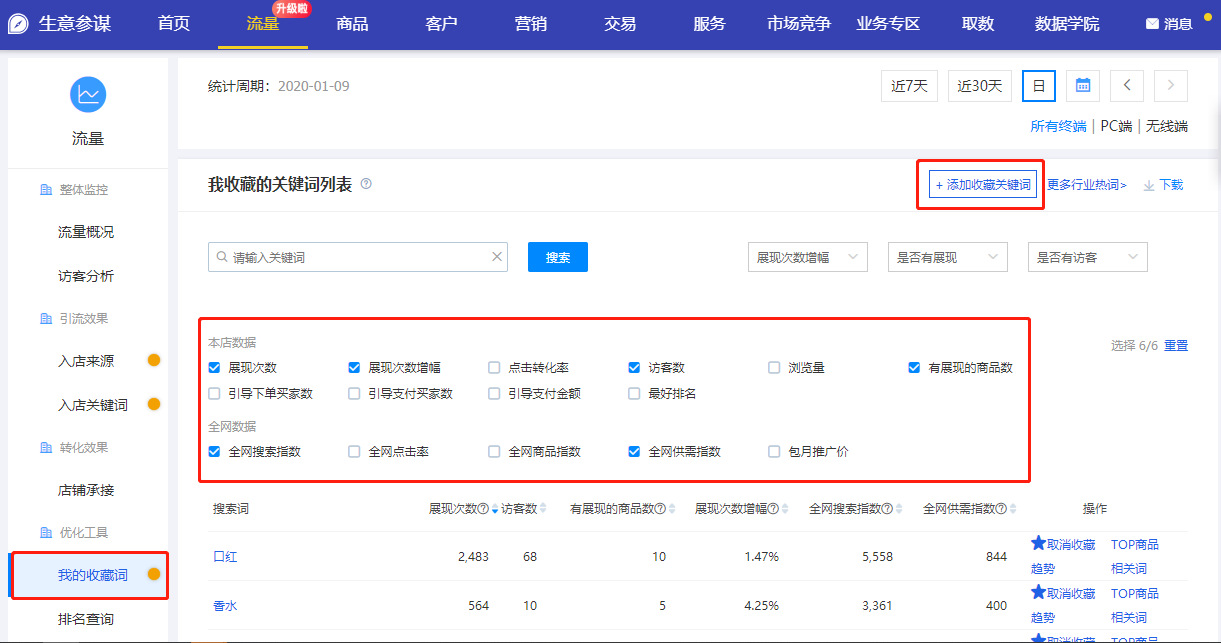Click the 流量 chart icon in sidebar
The width and height of the screenshot is (1221, 643).
[x=88, y=95]
